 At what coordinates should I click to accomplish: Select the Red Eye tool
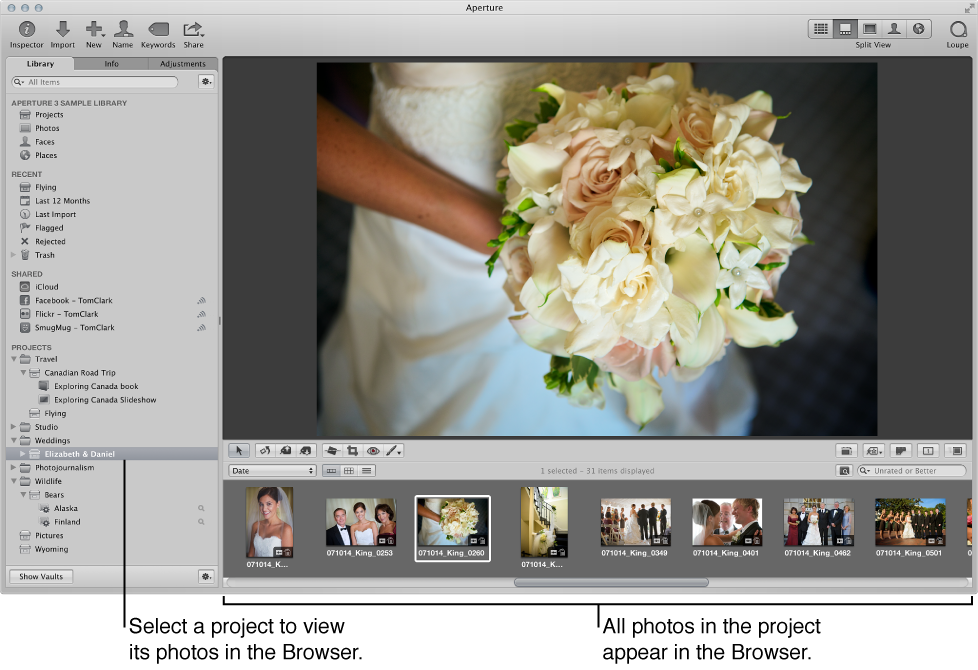click(x=373, y=451)
